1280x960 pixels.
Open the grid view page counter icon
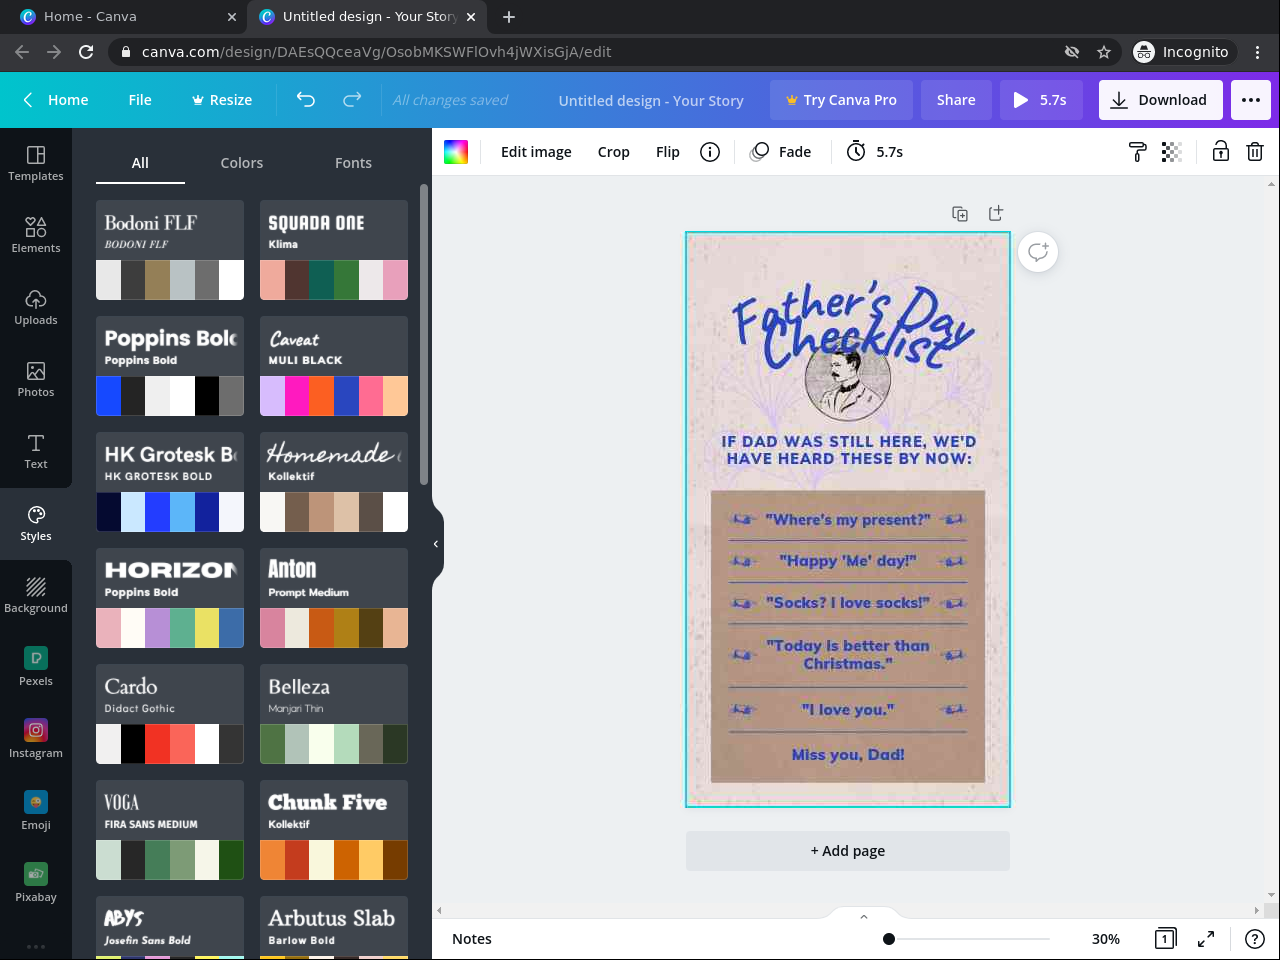coord(1165,939)
